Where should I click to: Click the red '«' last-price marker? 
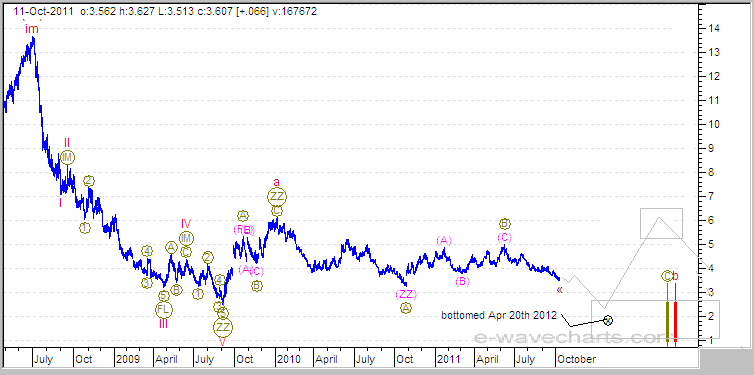pyautogui.click(x=559, y=289)
